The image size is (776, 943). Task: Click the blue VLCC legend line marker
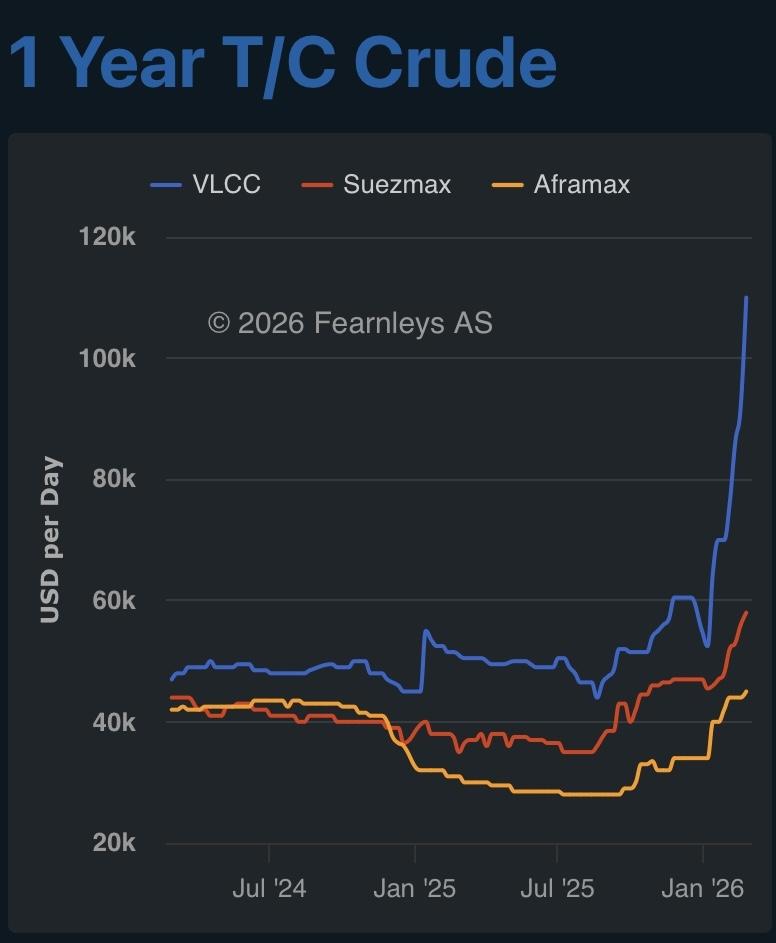click(x=166, y=185)
